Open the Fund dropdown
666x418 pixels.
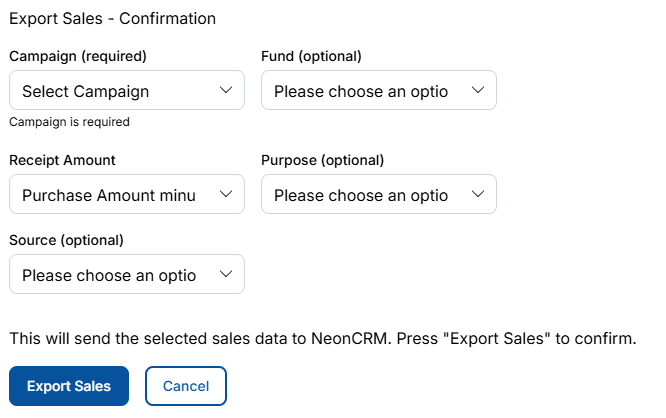[x=378, y=90]
